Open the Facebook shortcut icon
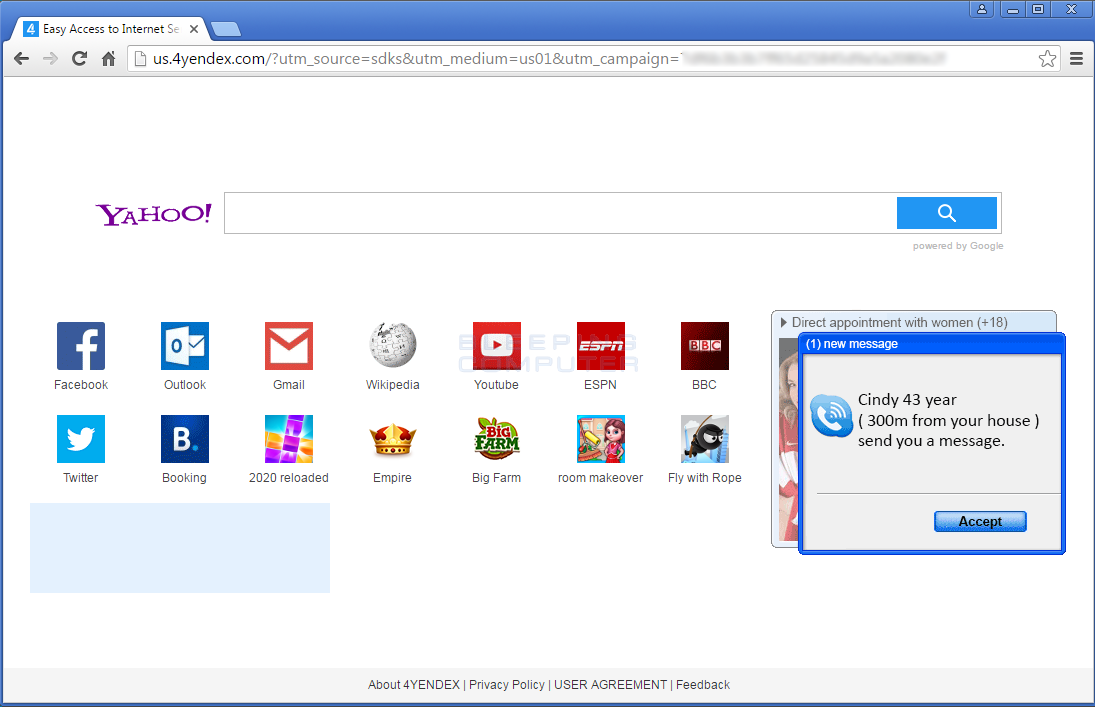The height and width of the screenshot is (707, 1095). [x=81, y=346]
